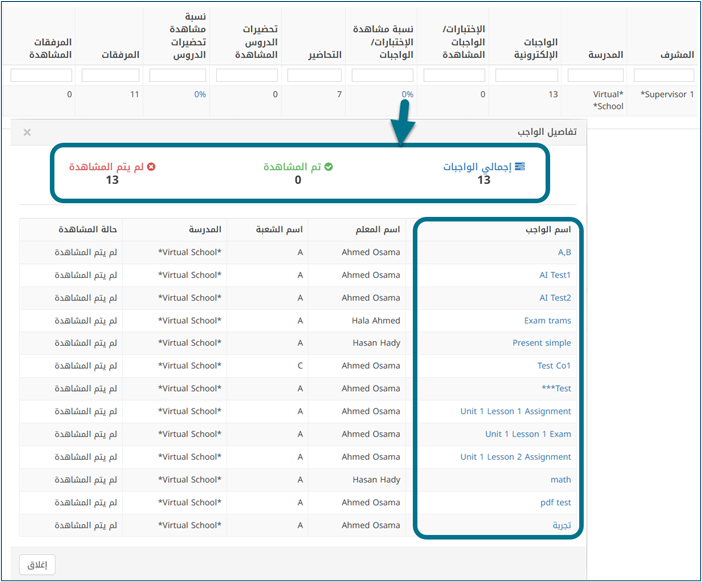
Task: Click the 0% exams viewing percentage link
Action: pos(407,95)
